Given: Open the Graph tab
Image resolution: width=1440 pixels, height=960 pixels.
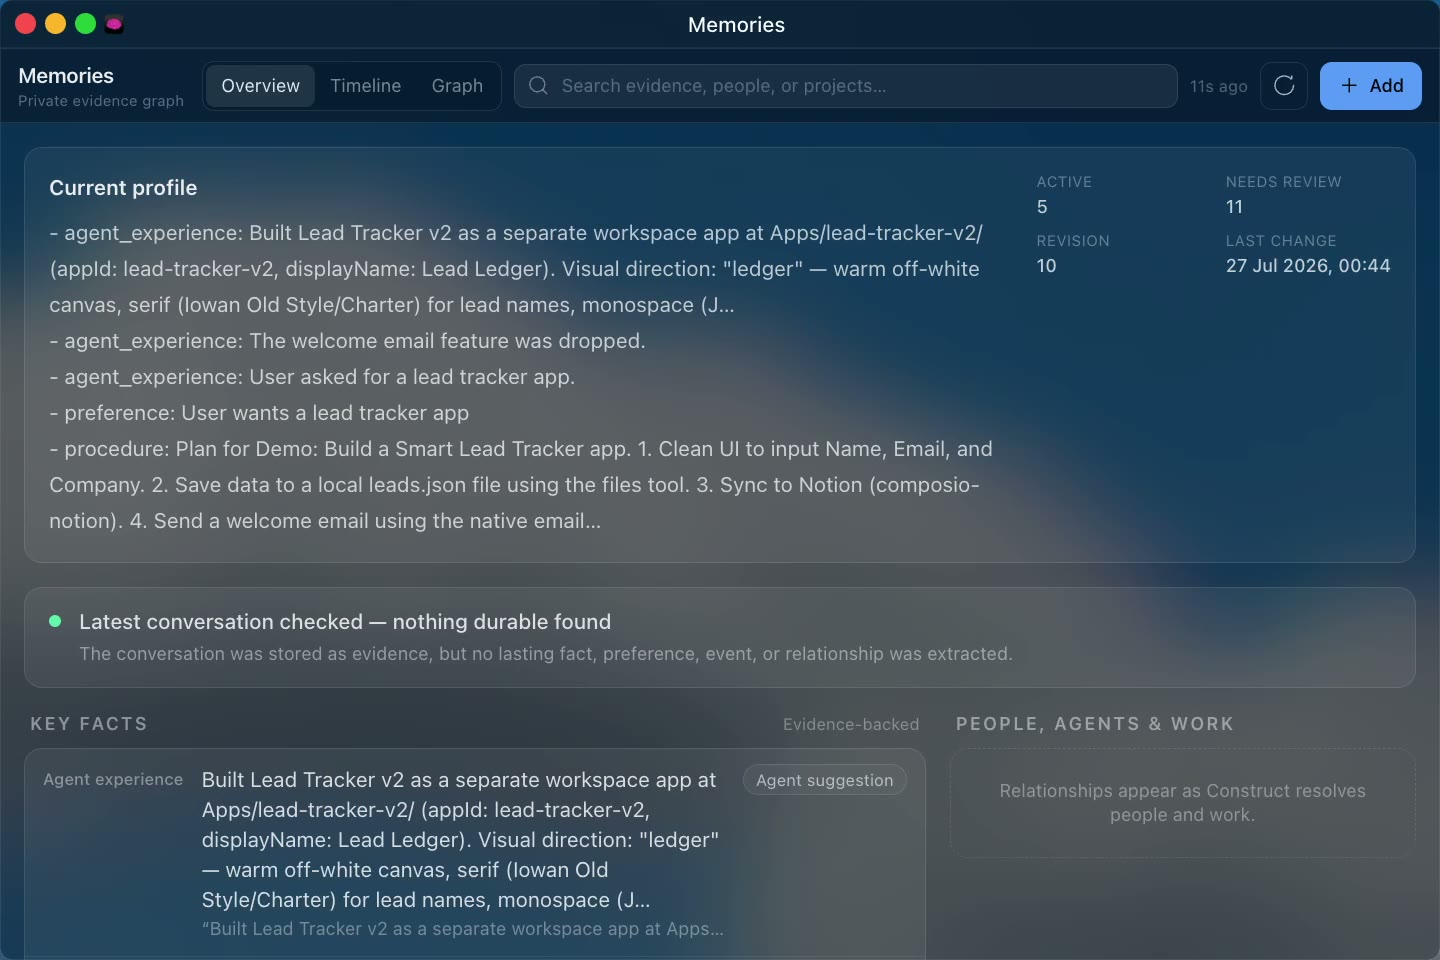Looking at the screenshot, I should tap(457, 86).
